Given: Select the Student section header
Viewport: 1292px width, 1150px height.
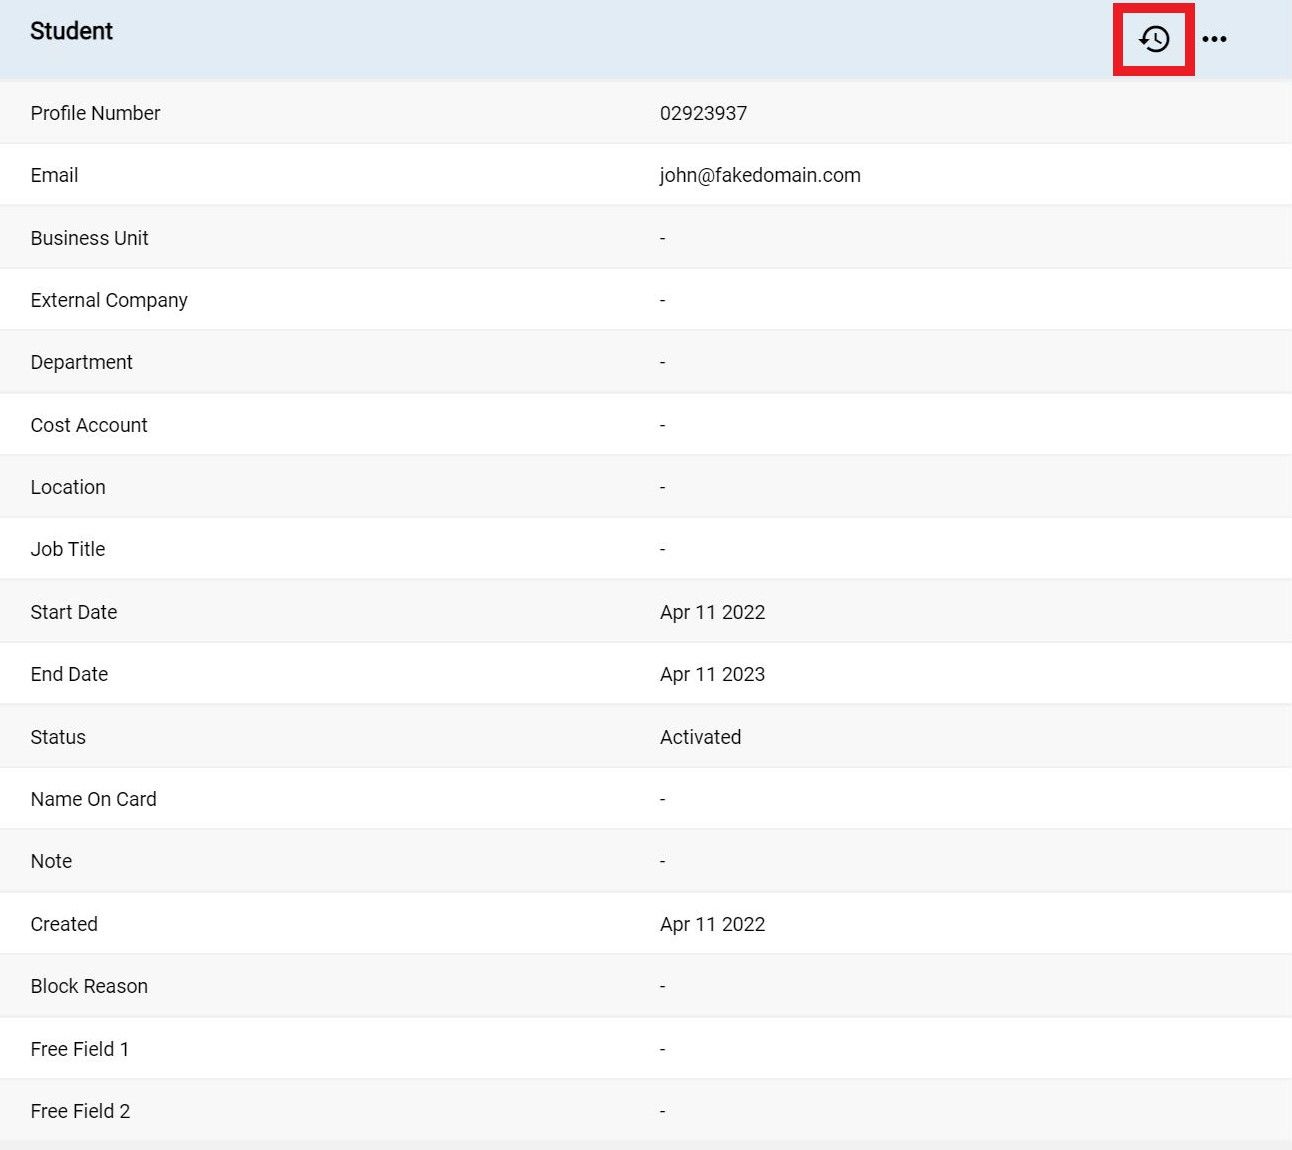Looking at the screenshot, I should point(71,31).
